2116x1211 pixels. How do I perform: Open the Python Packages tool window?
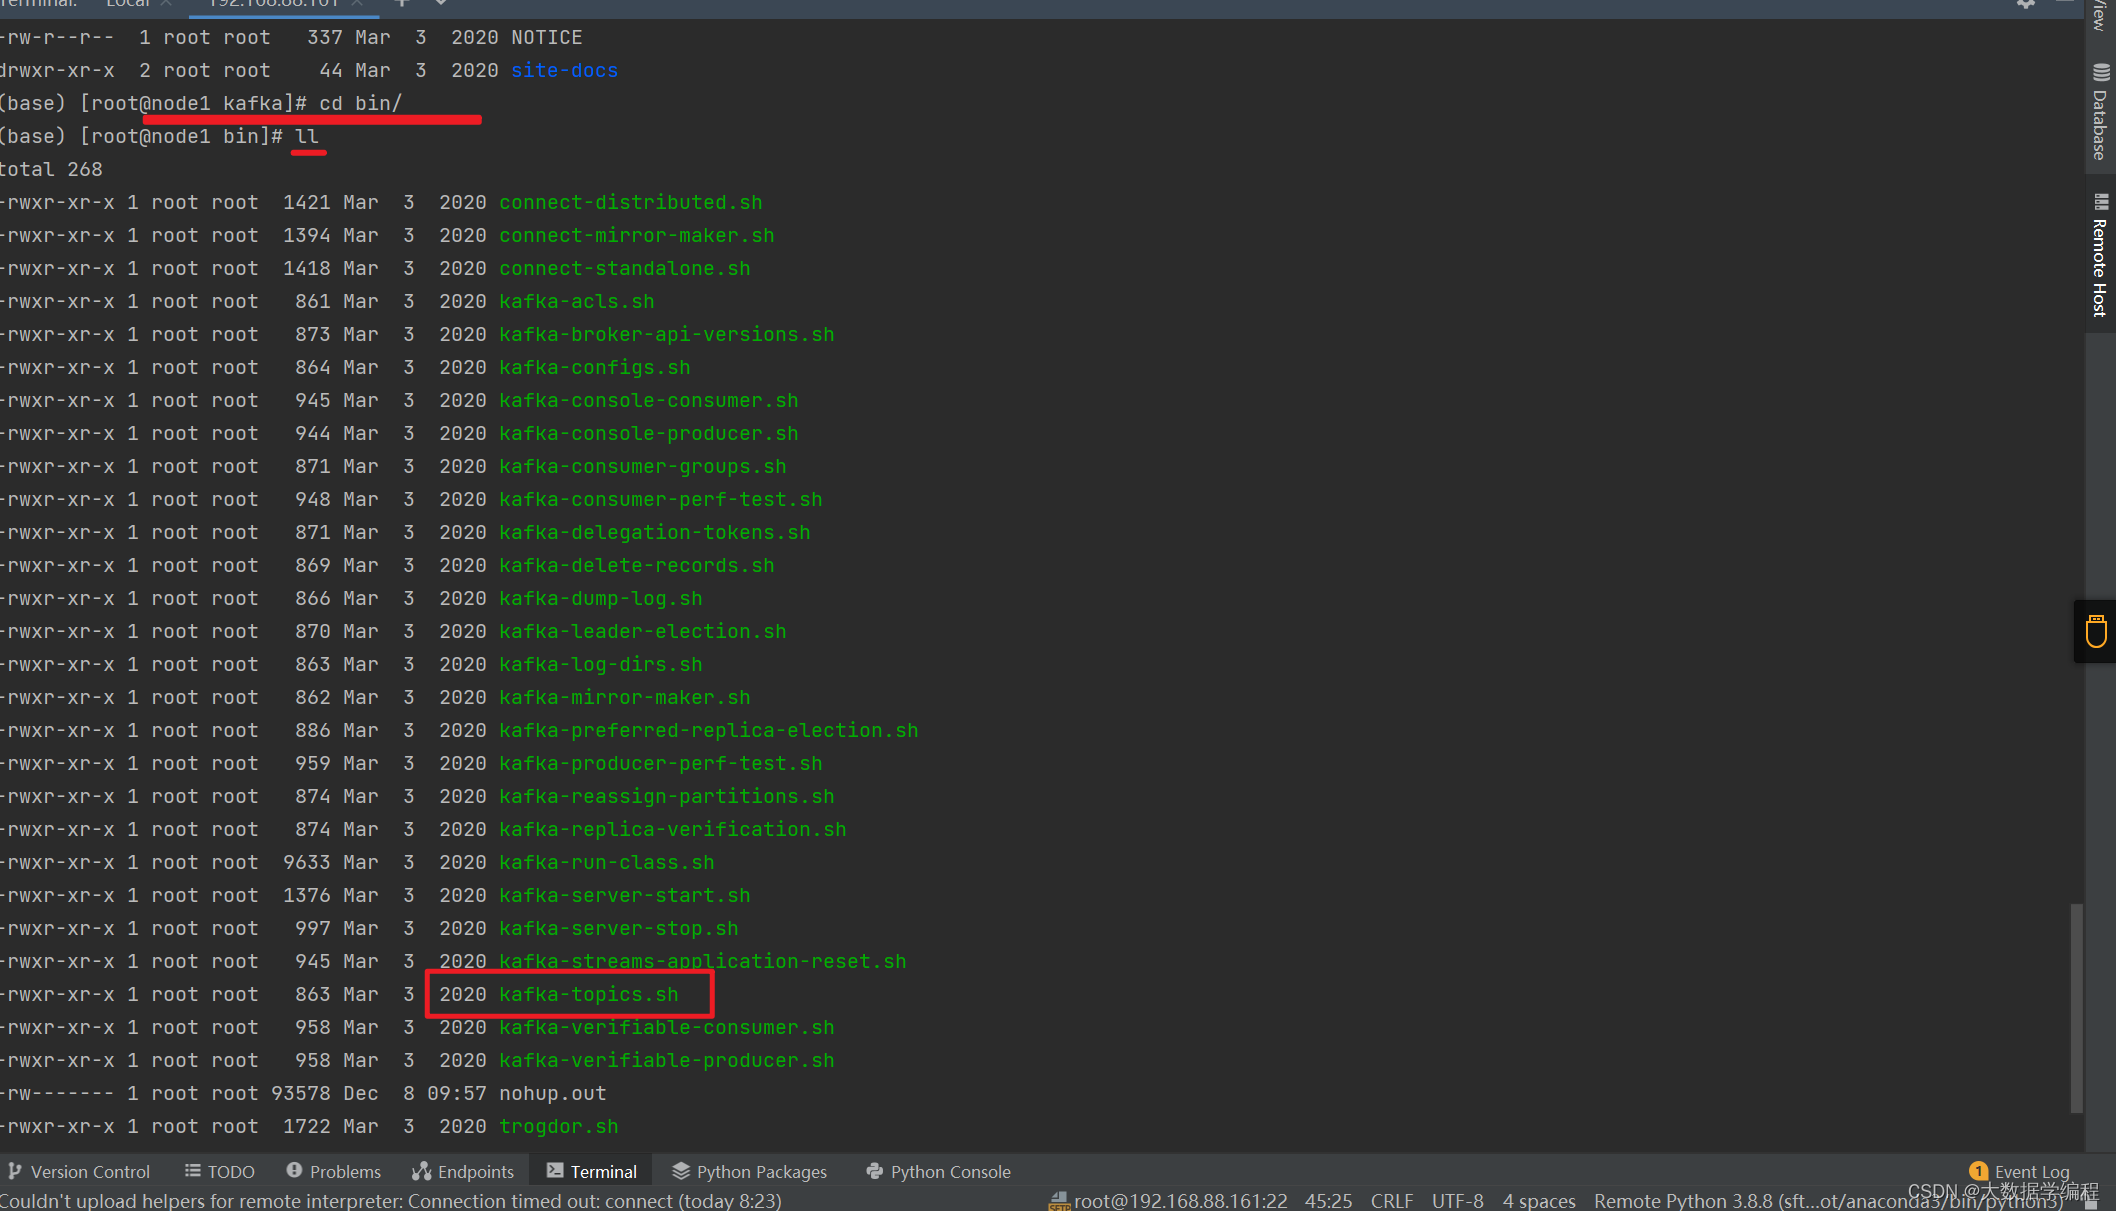click(x=750, y=1171)
